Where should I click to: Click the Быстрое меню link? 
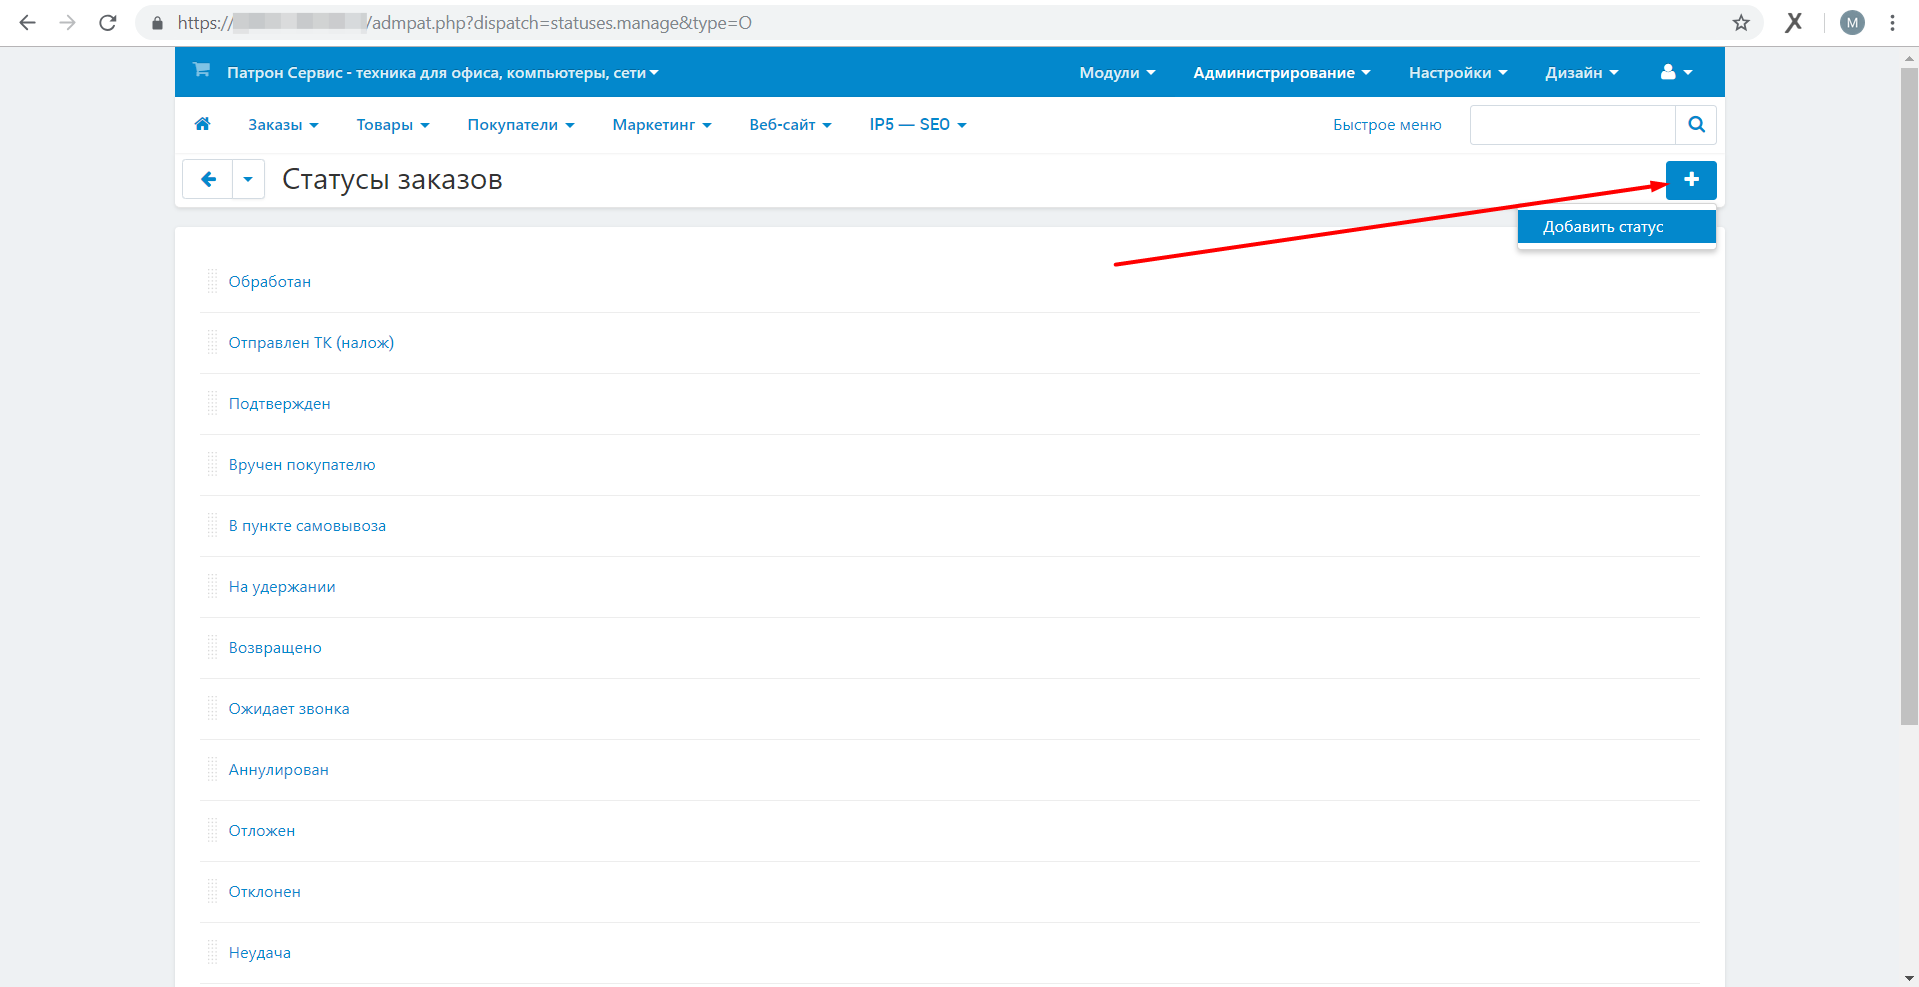(x=1387, y=124)
